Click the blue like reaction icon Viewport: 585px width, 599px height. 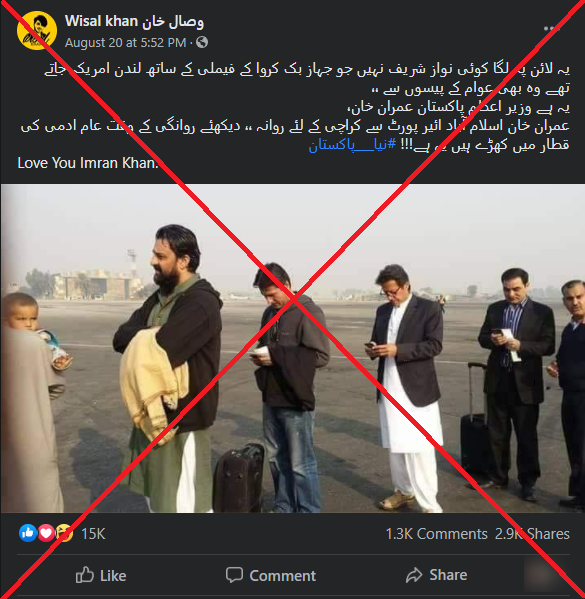tap(28, 533)
